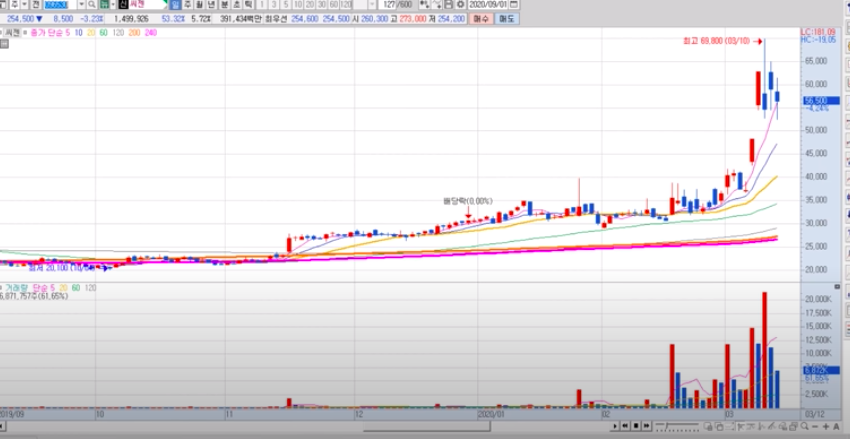Select the tick (틱) chart period
The width and height of the screenshot is (850, 439).
248,4
